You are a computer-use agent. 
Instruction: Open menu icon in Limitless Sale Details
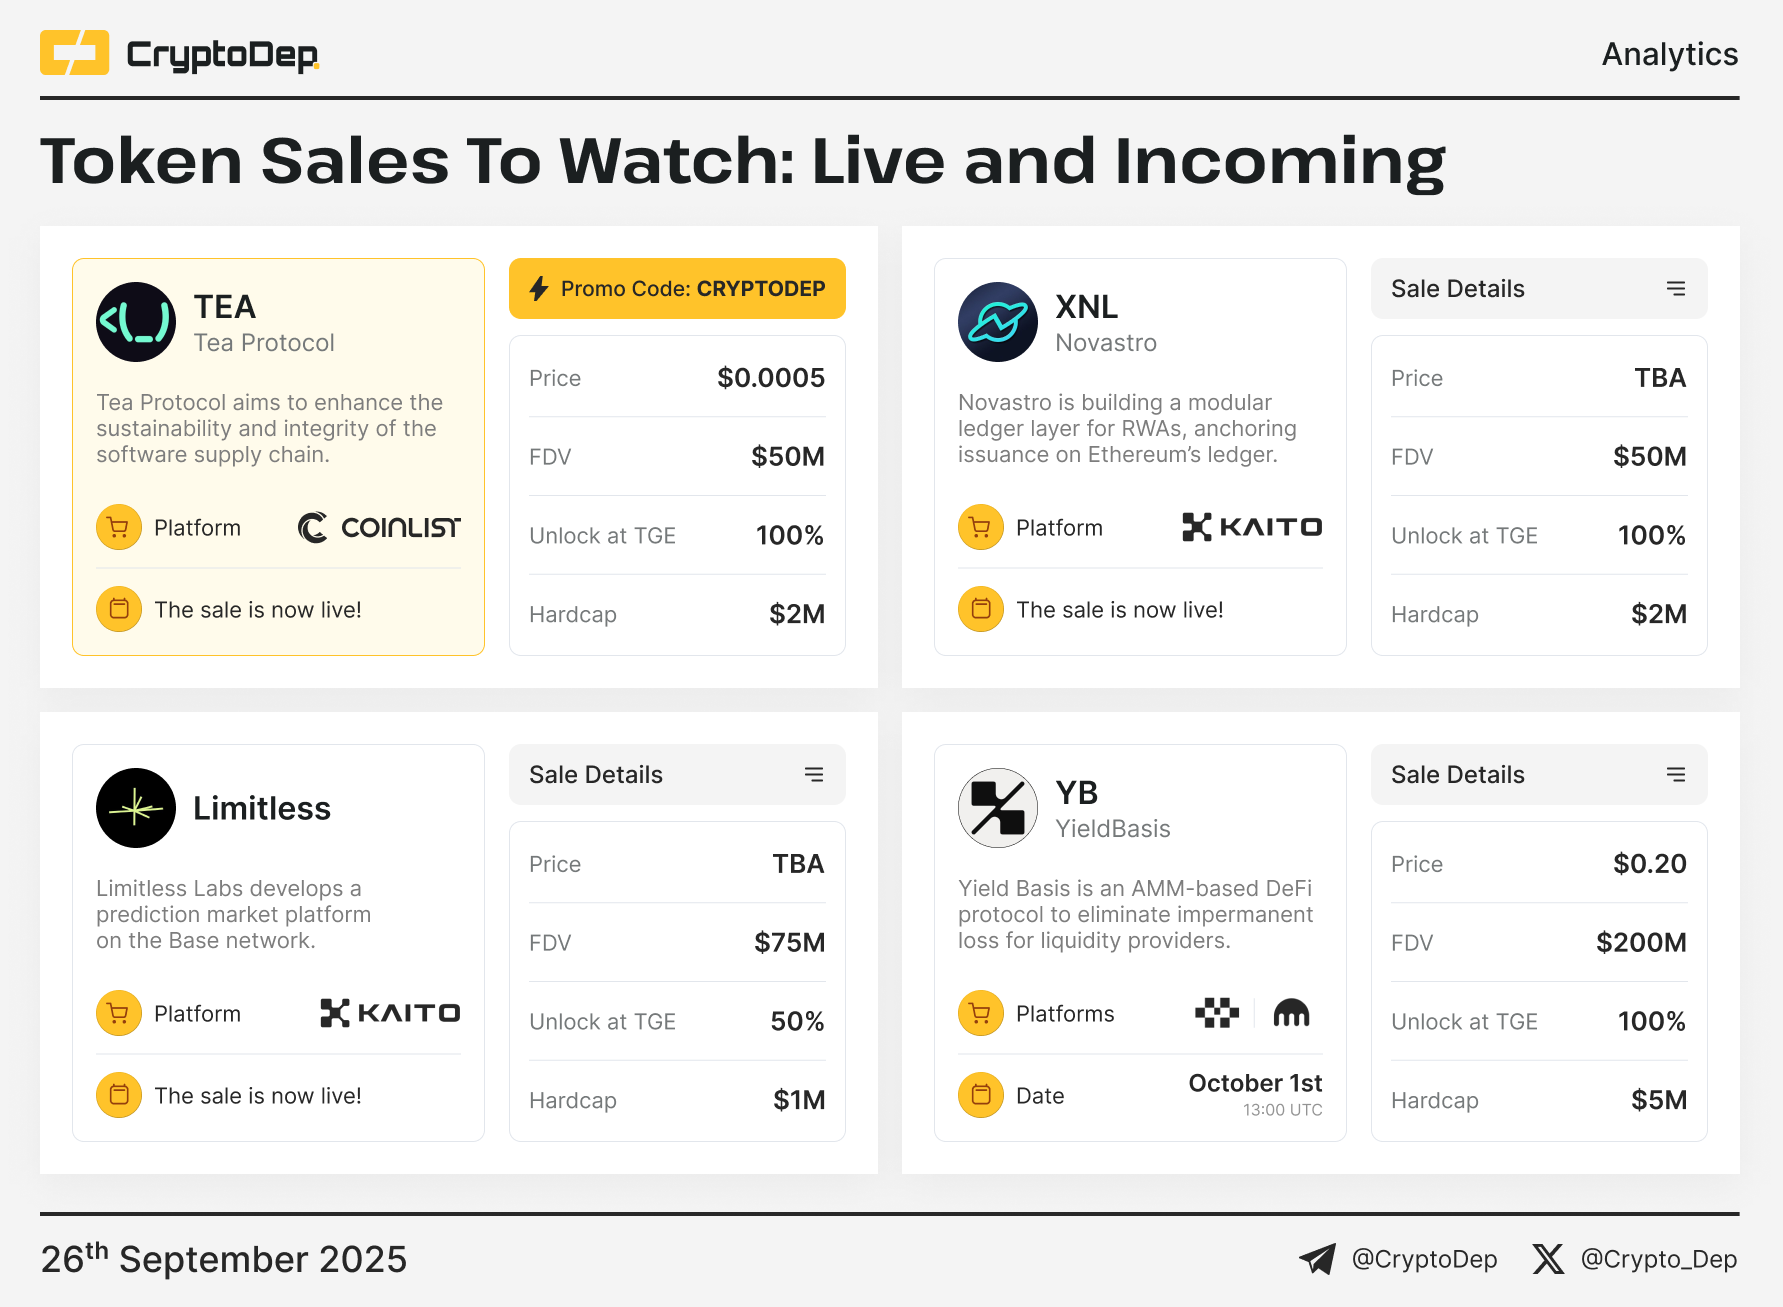[x=814, y=775]
